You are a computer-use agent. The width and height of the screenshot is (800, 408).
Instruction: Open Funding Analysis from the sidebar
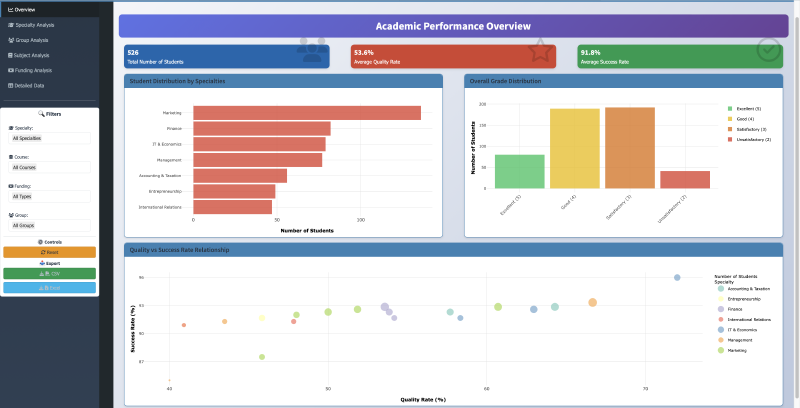coord(49,70)
